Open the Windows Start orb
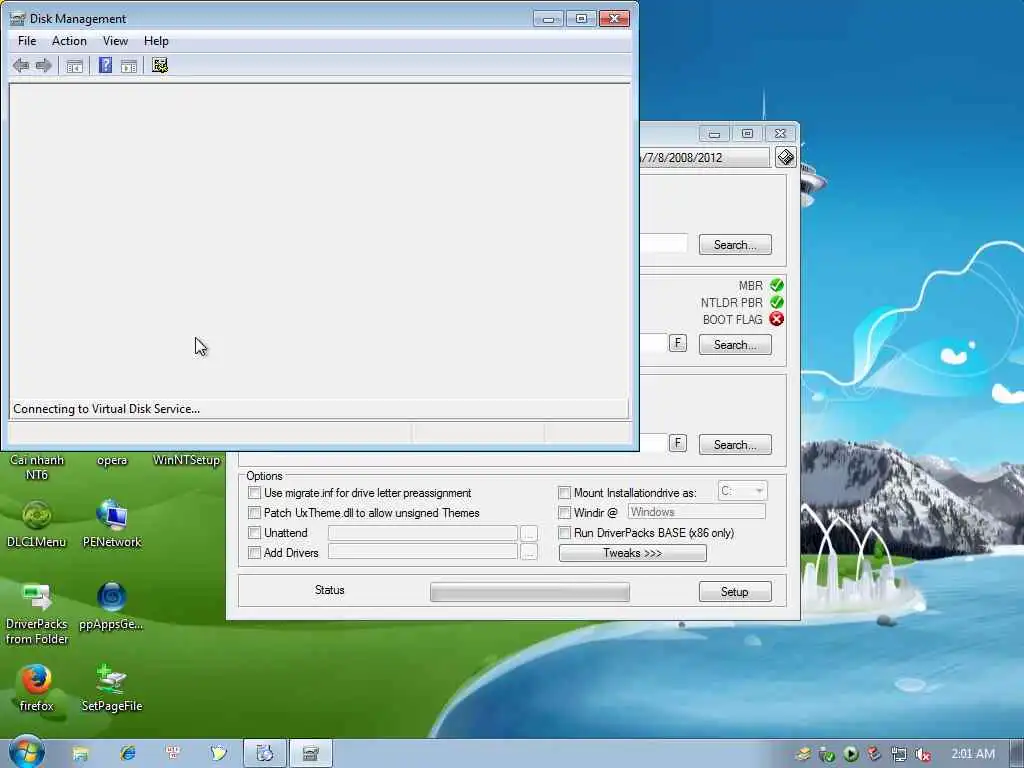Image resolution: width=1024 pixels, height=768 pixels. tap(27, 752)
